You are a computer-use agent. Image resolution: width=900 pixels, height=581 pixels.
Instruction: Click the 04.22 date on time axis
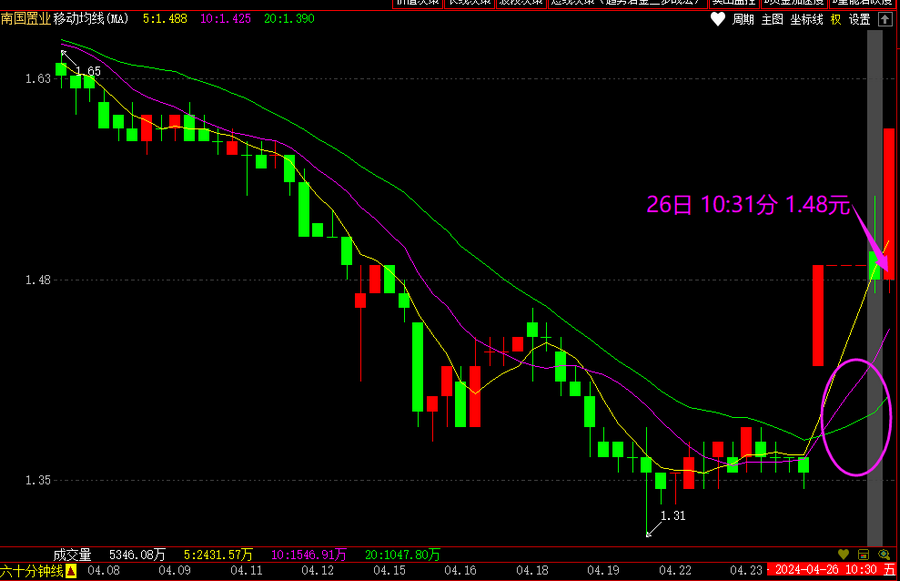coord(675,571)
